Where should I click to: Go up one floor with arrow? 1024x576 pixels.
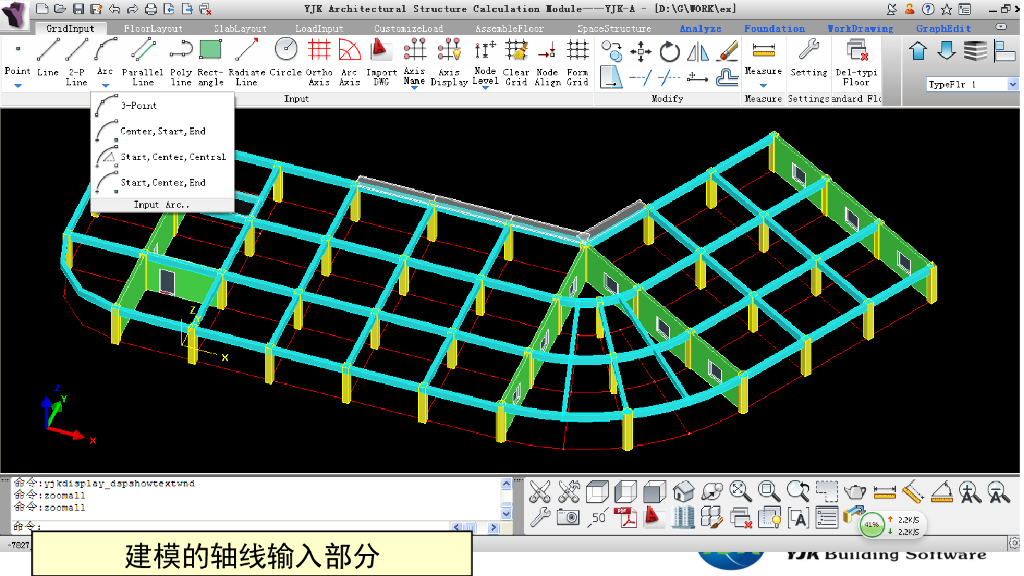pos(919,51)
